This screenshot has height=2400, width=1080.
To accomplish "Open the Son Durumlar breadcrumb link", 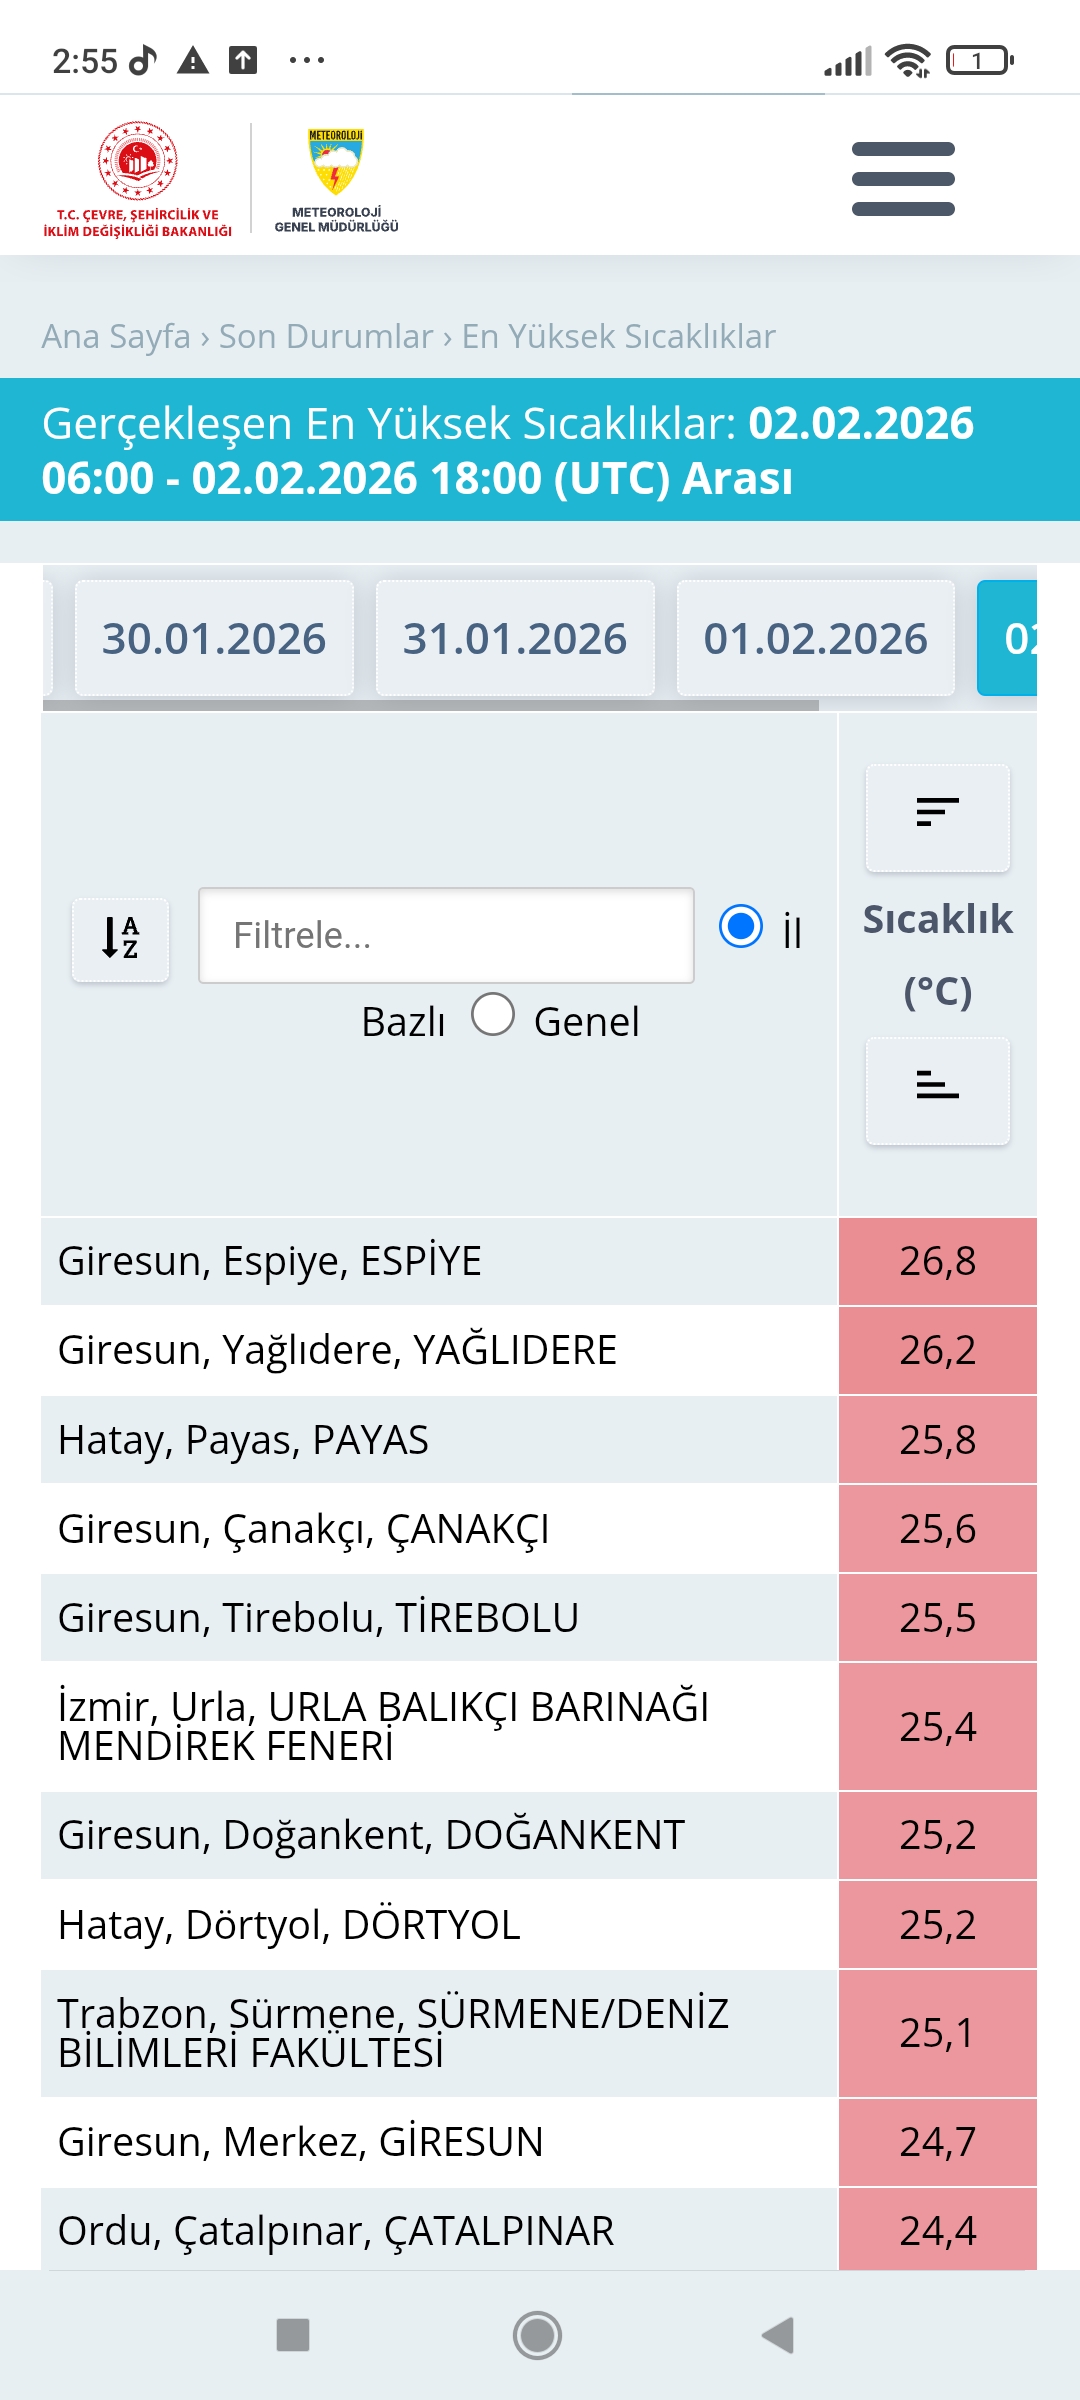I will click(326, 337).
